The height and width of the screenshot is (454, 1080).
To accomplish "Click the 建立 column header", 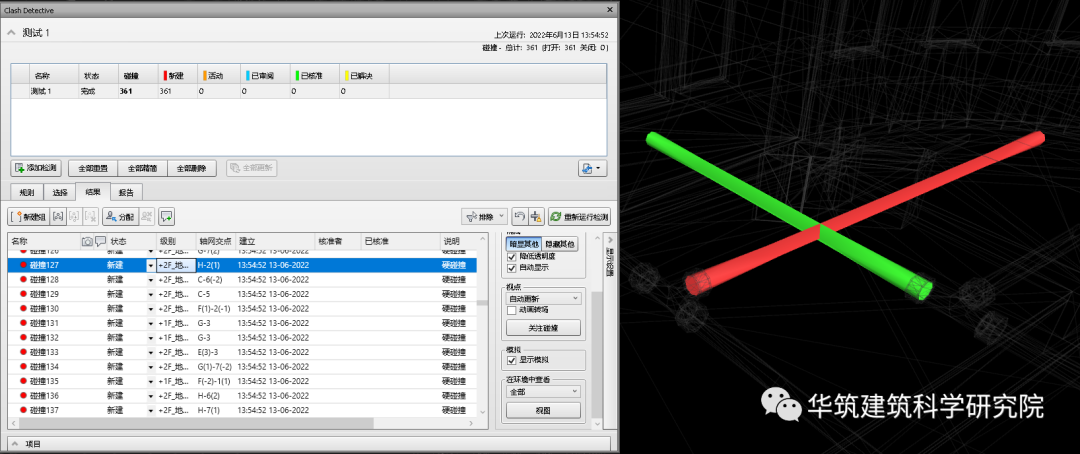I will coord(276,241).
